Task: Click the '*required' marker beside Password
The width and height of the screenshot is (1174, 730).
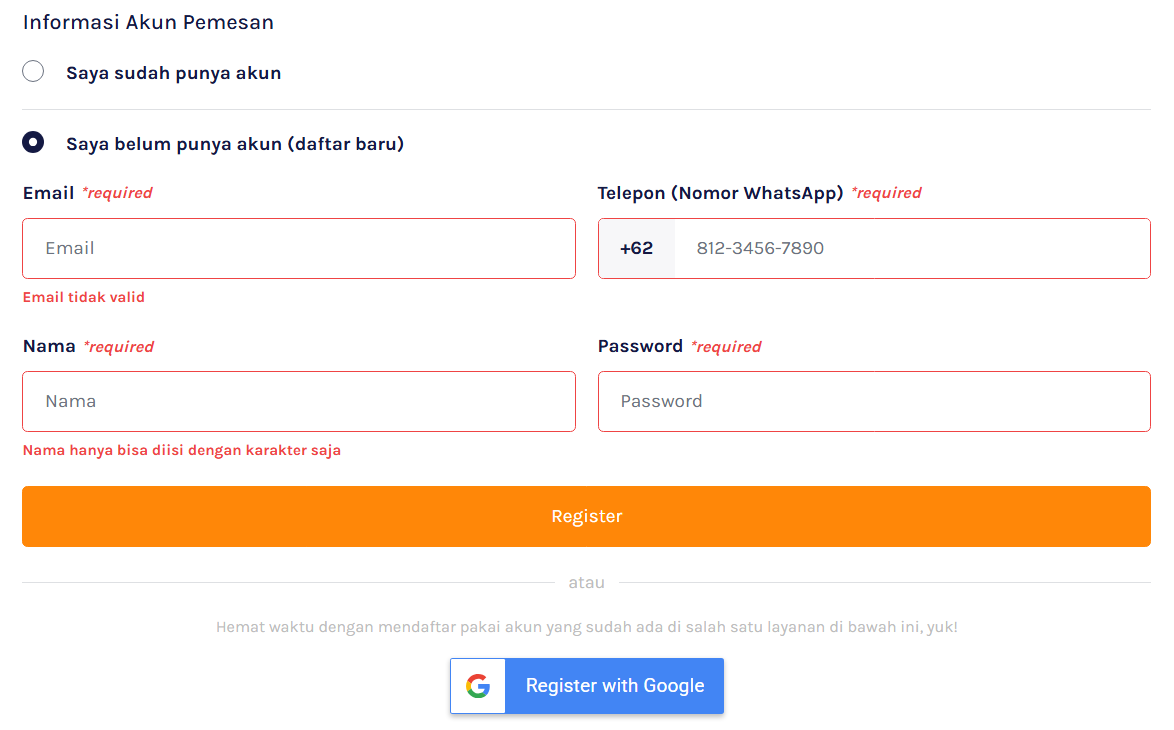Action: tap(726, 347)
